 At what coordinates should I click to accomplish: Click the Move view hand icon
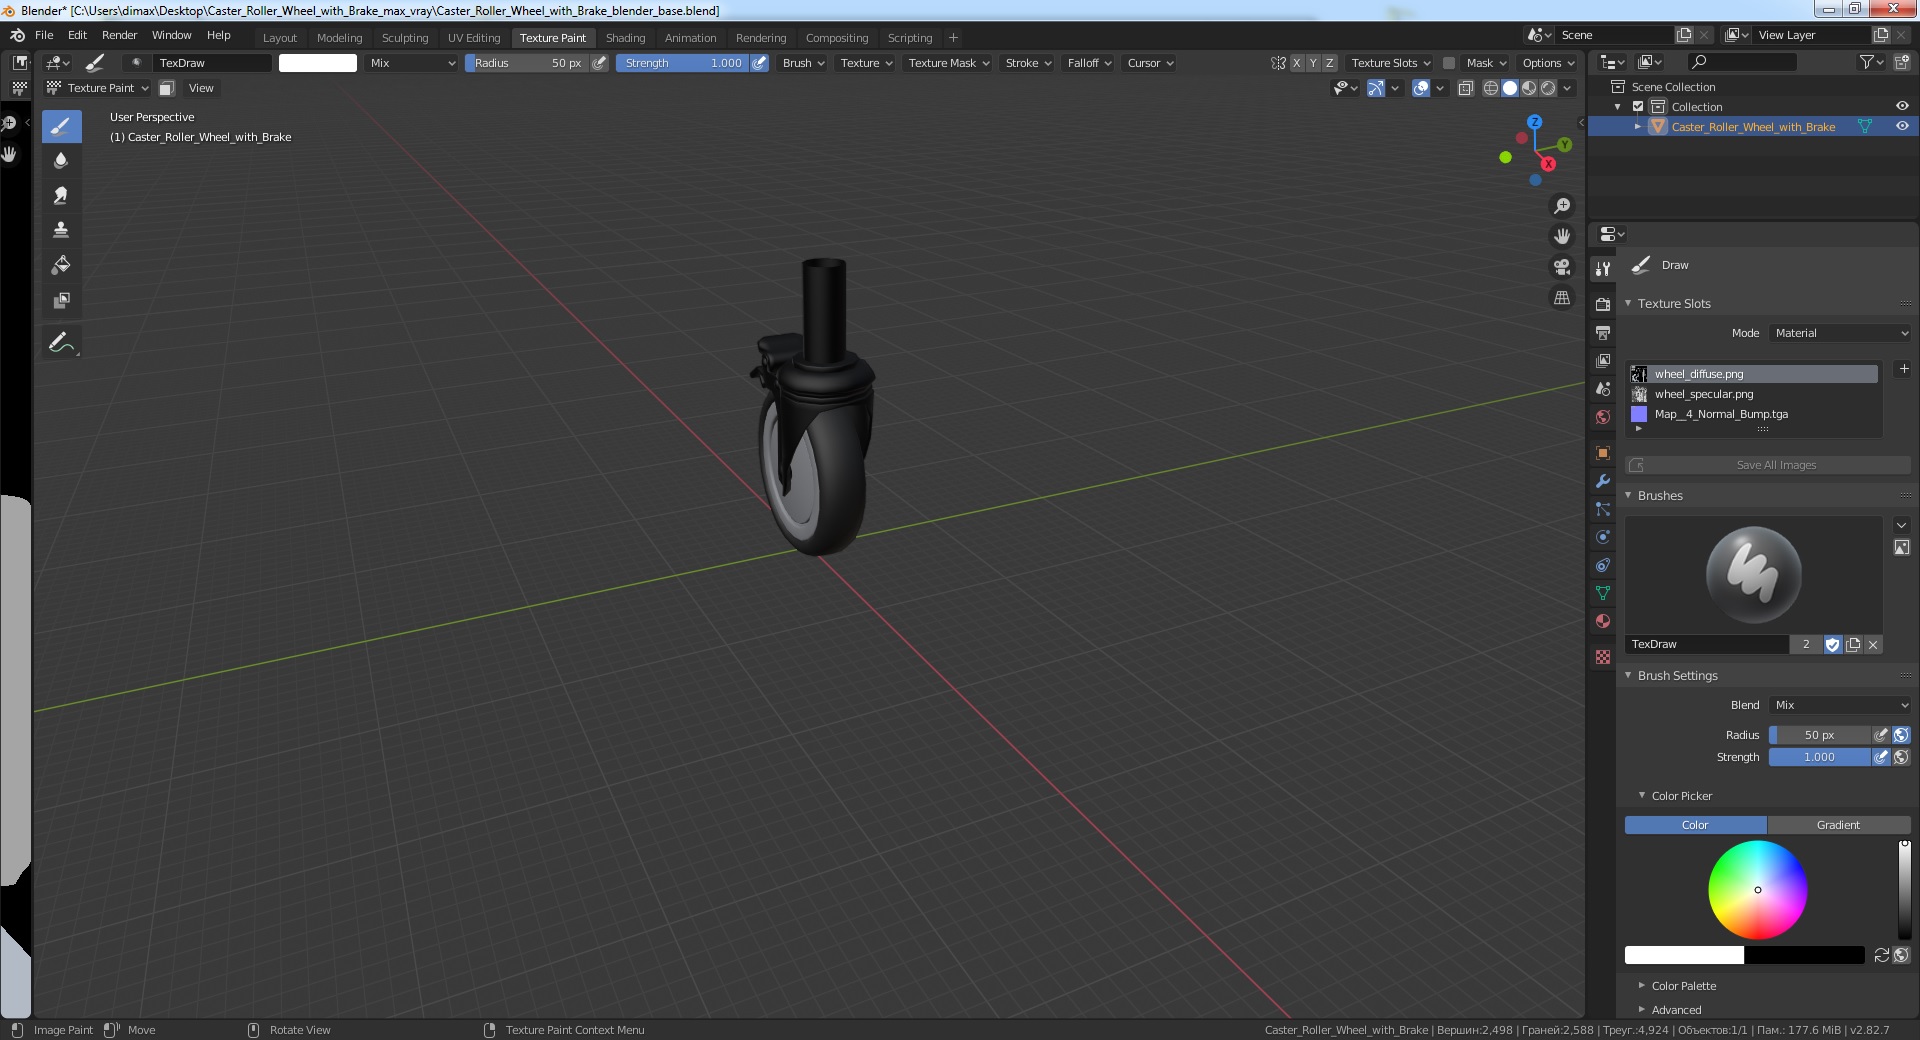[1562, 237]
